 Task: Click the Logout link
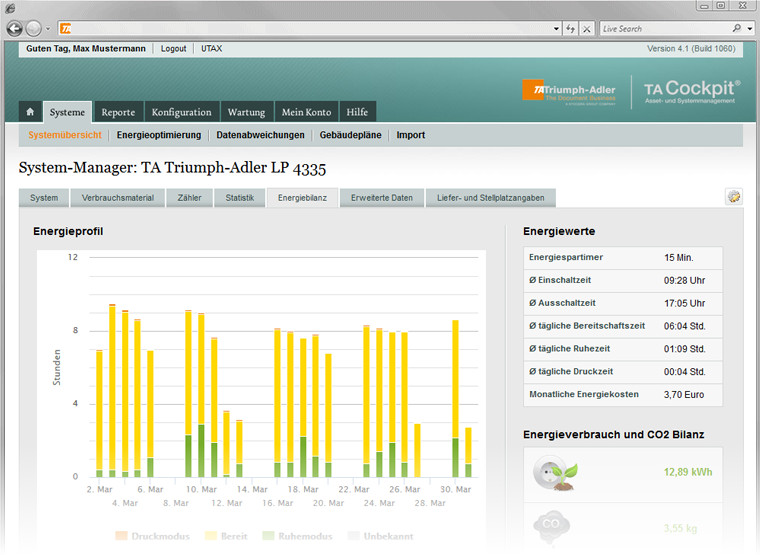coord(174,48)
